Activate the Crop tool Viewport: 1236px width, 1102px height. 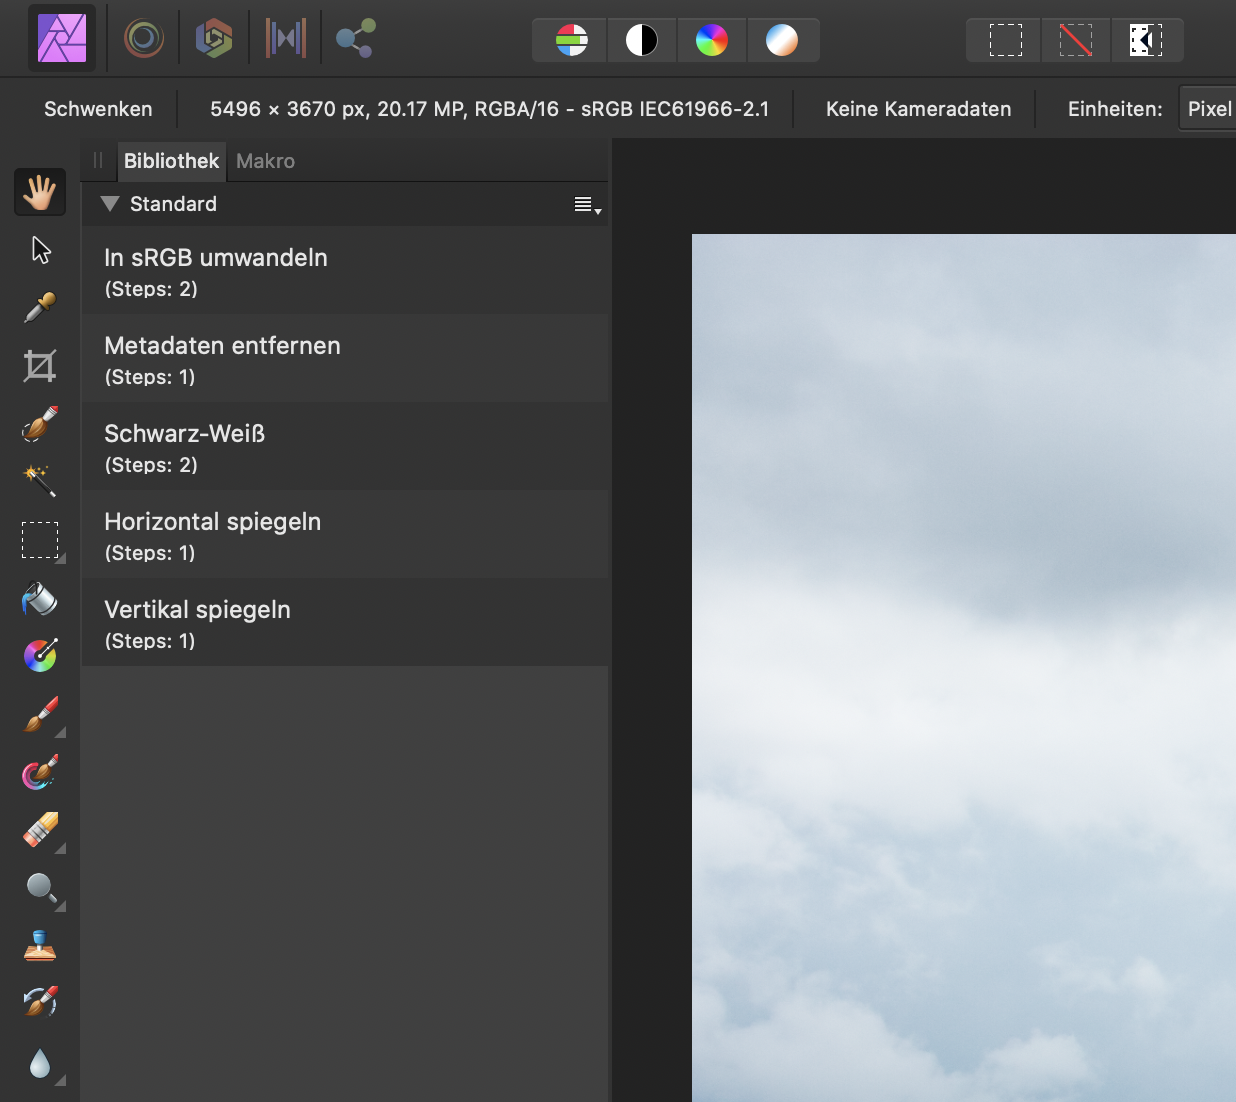[x=40, y=366]
